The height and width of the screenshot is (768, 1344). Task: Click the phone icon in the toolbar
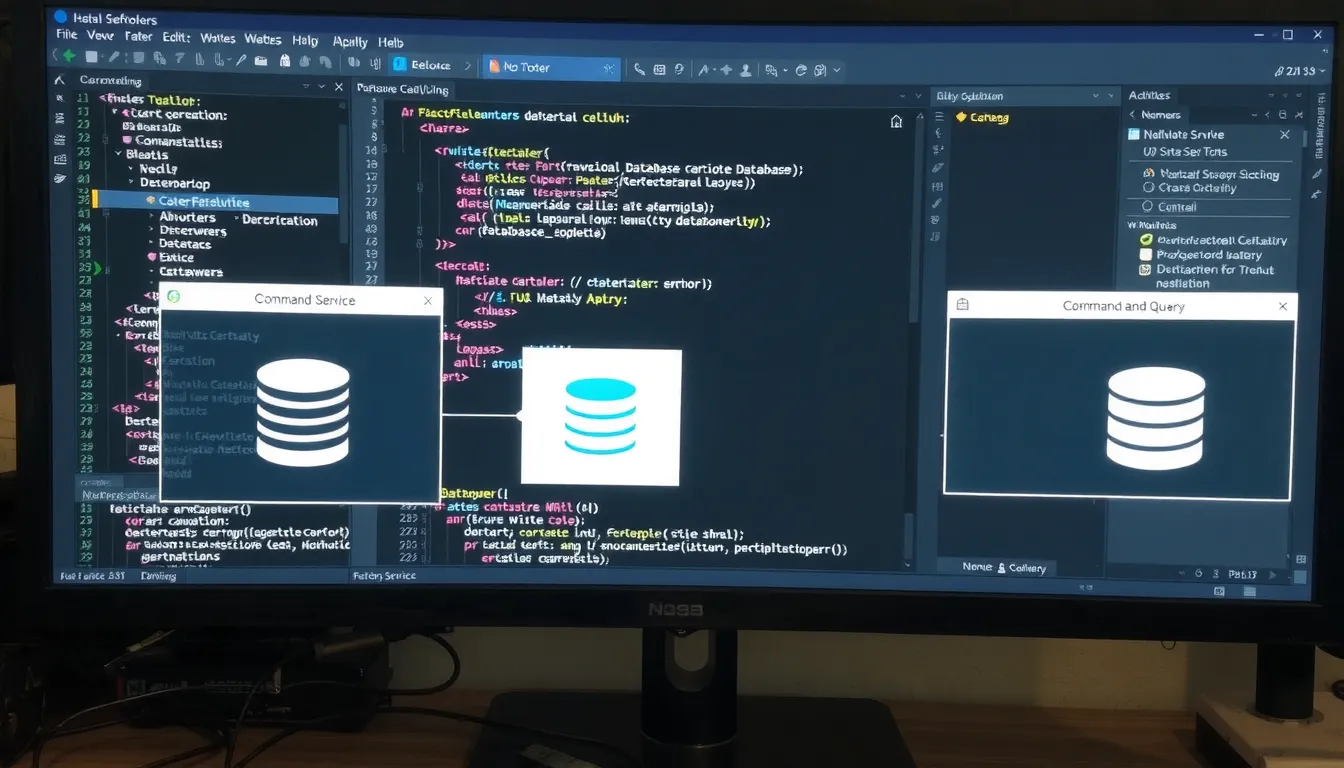pyautogui.click(x=640, y=69)
